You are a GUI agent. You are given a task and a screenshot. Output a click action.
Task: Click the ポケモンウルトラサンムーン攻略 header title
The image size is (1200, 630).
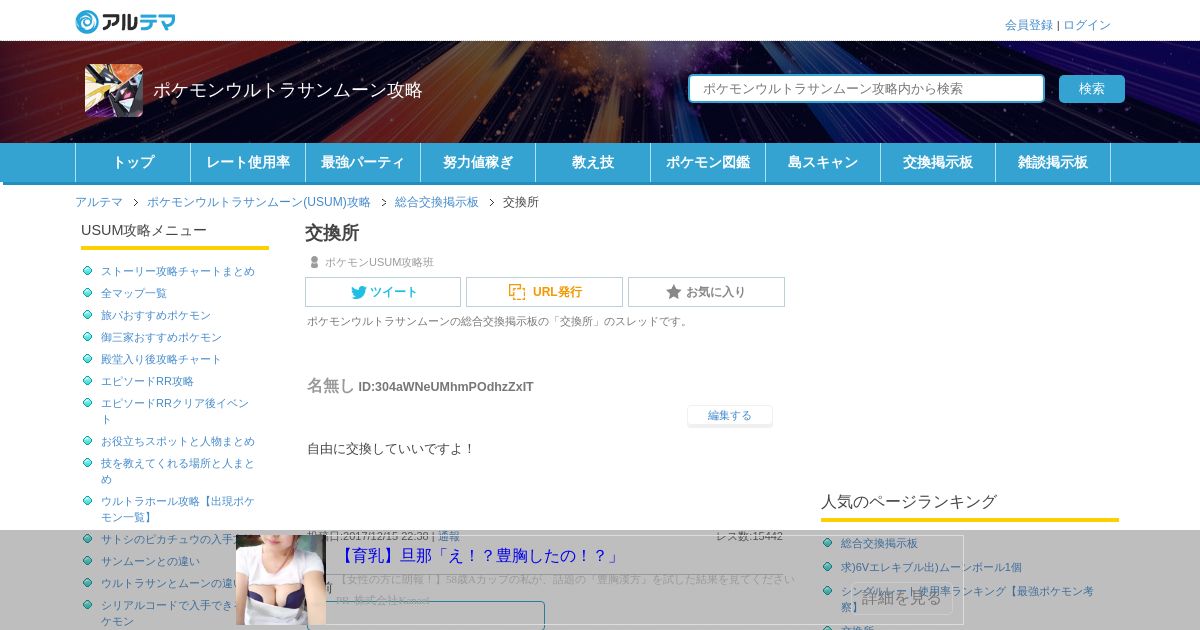288,90
